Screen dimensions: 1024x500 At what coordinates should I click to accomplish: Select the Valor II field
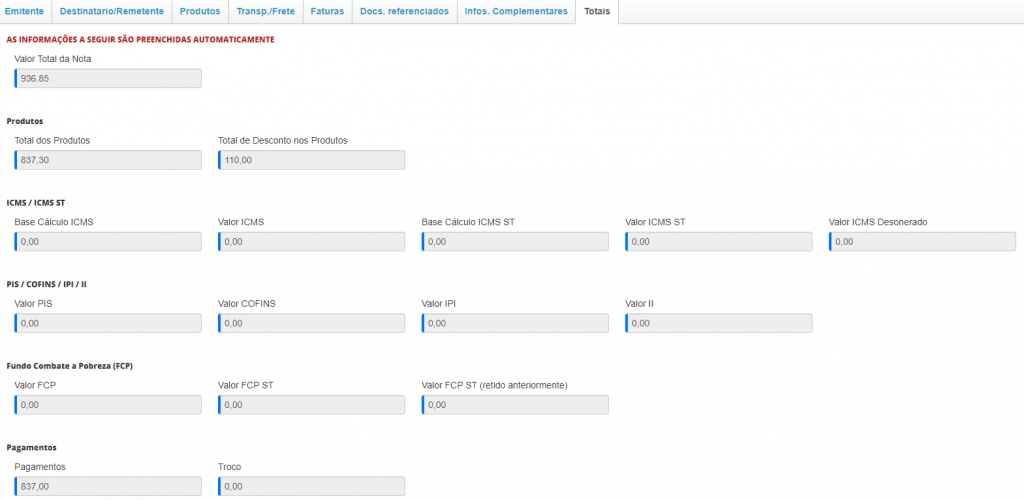click(718, 323)
